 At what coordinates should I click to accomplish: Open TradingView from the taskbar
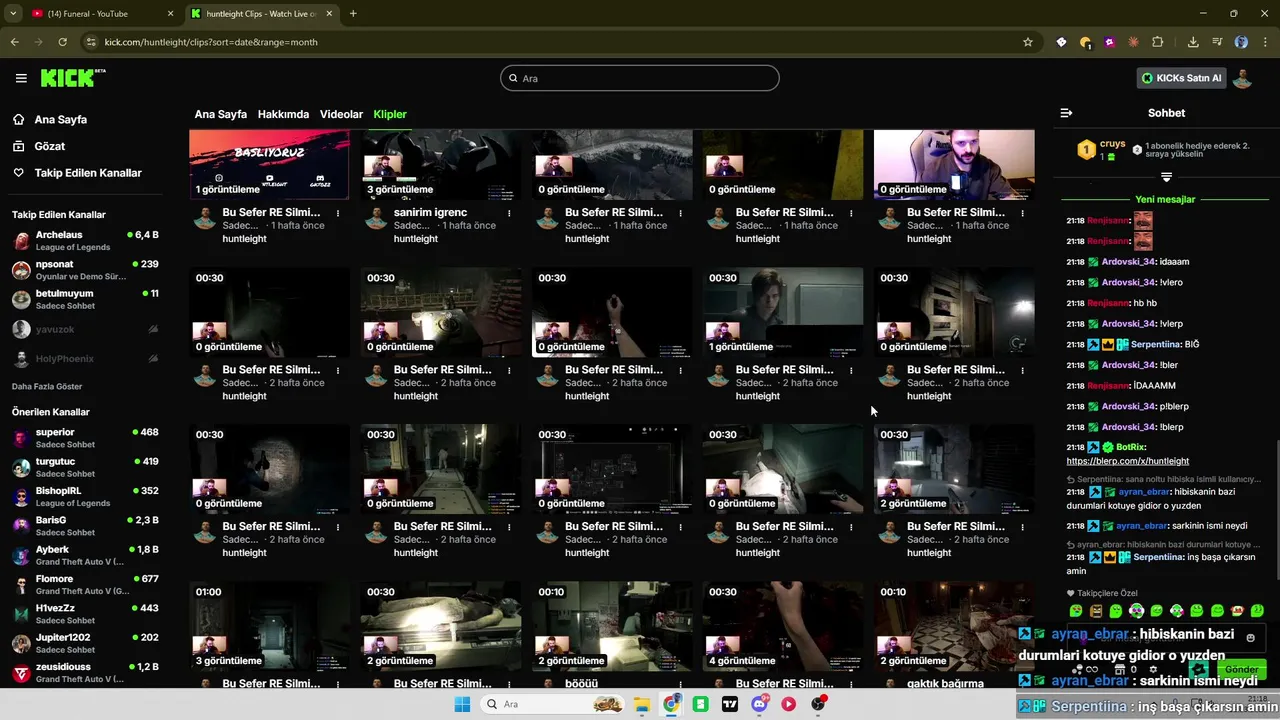(730, 704)
